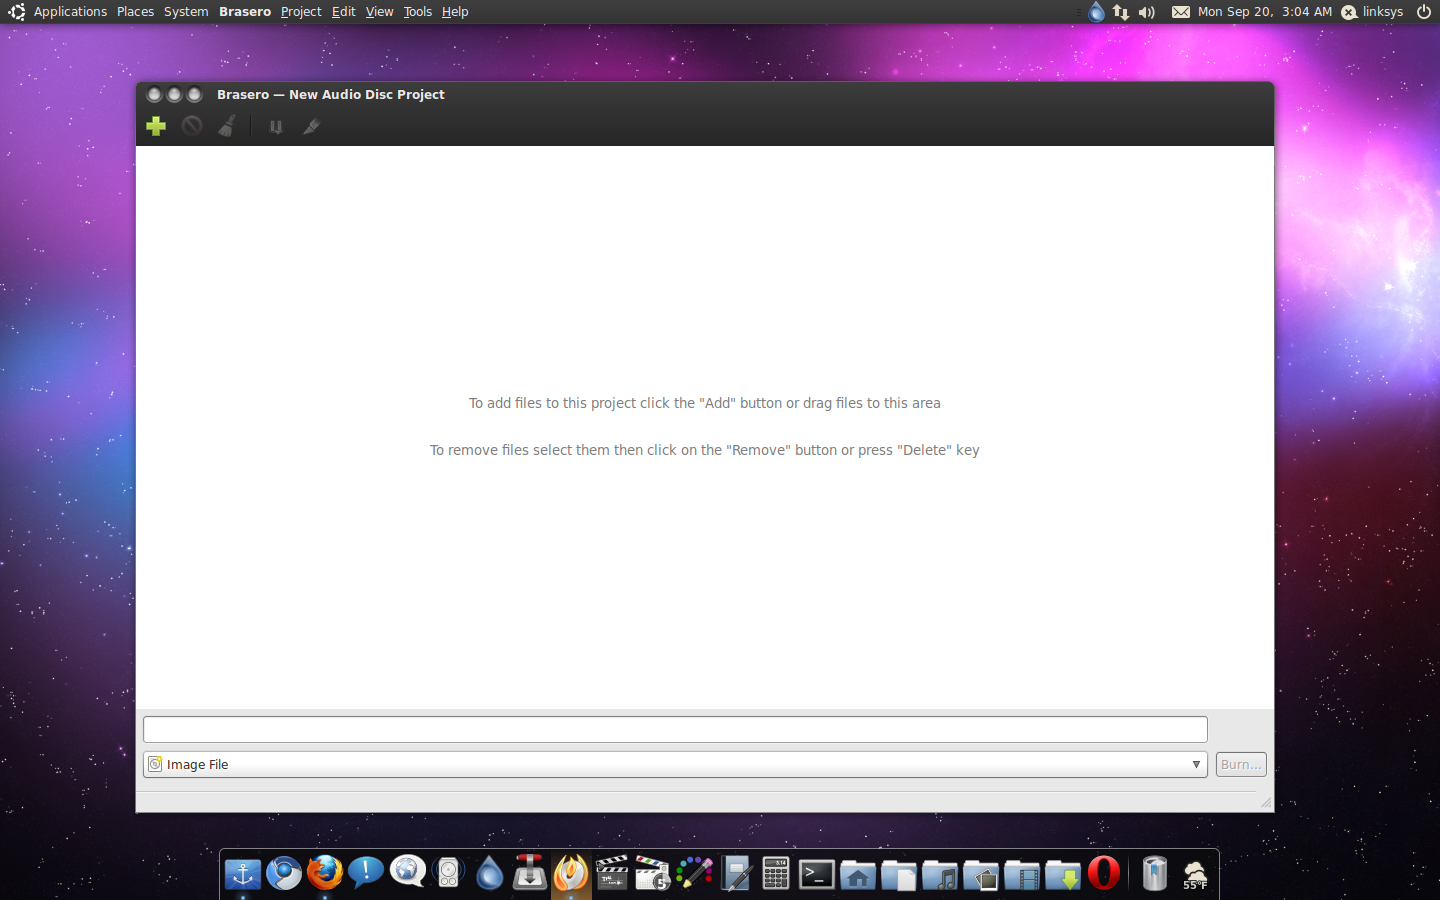Open the Tools menu
Screen dimensions: 1440x900
(418, 12)
